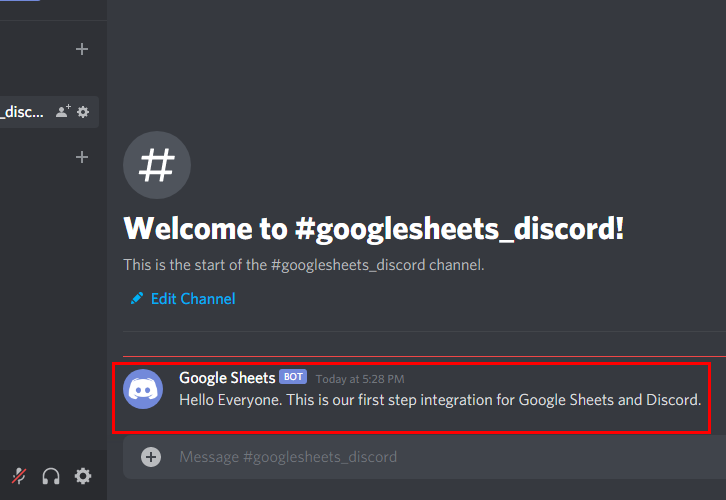Screen dimensions: 726x500
Task: Click the large hashtag channel icon
Action: [x=157, y=165]
